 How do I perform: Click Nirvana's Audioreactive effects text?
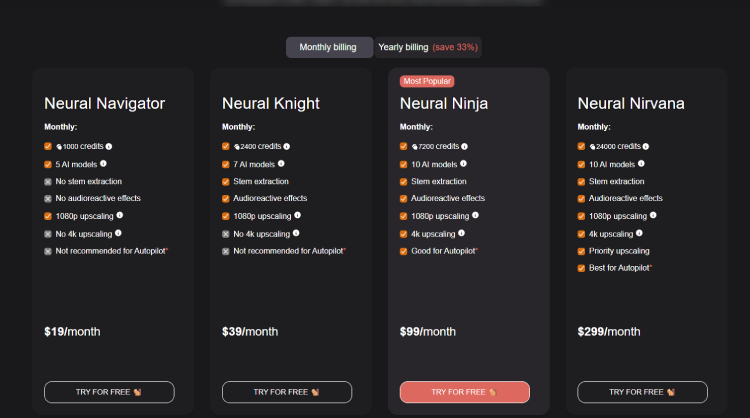point(626,198)
